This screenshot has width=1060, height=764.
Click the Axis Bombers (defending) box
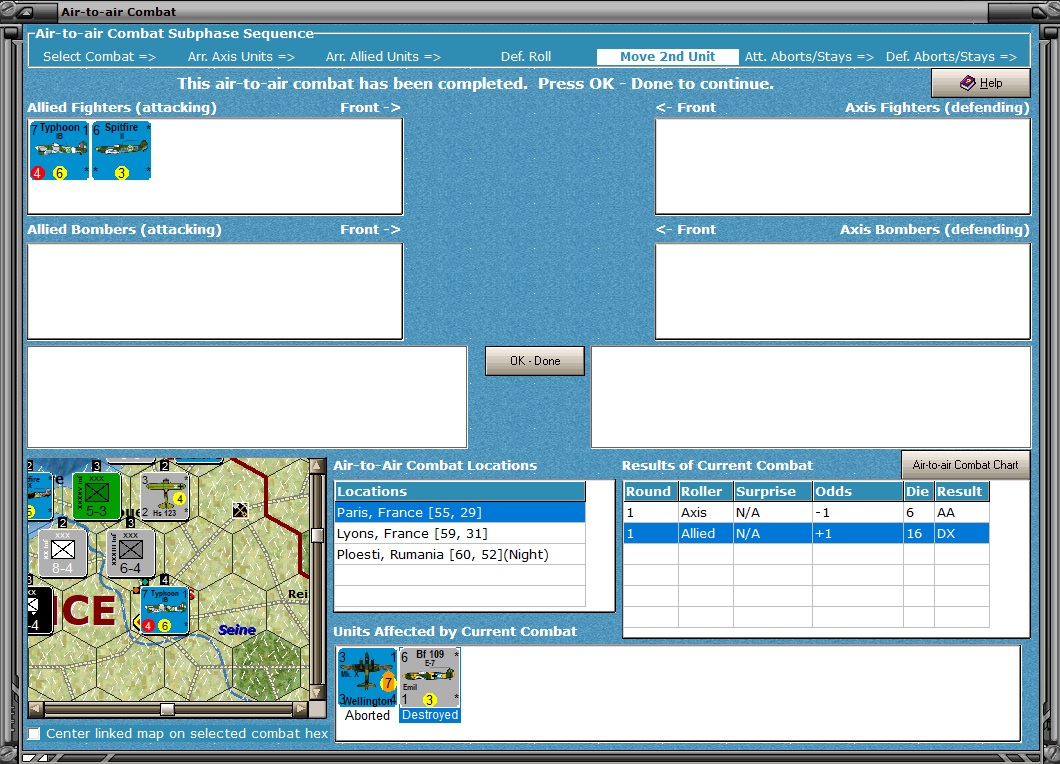[843, 291]
